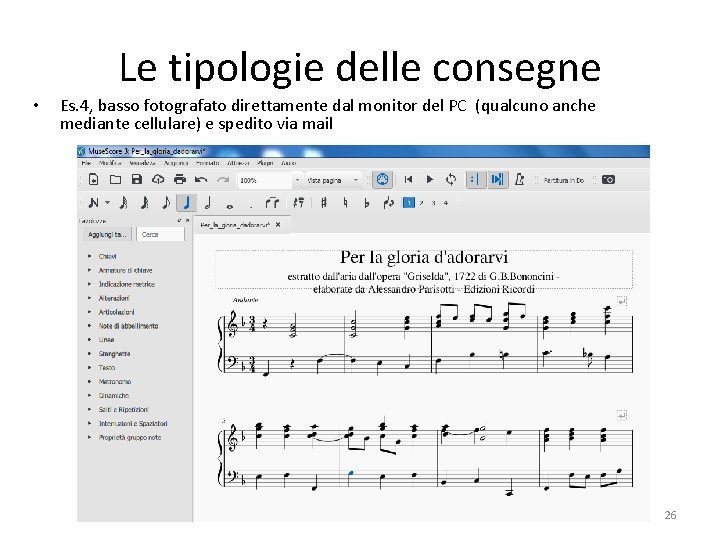Toggle note input mode (N) icon

point(94,202)
